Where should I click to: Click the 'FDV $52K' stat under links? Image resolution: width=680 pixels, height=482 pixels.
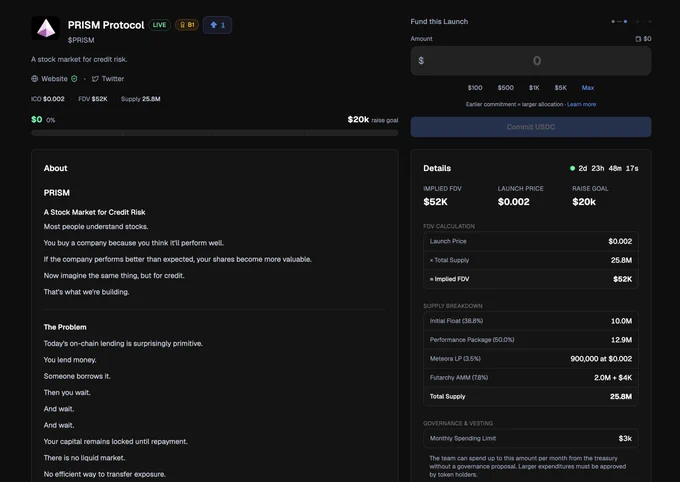[93, 99]
